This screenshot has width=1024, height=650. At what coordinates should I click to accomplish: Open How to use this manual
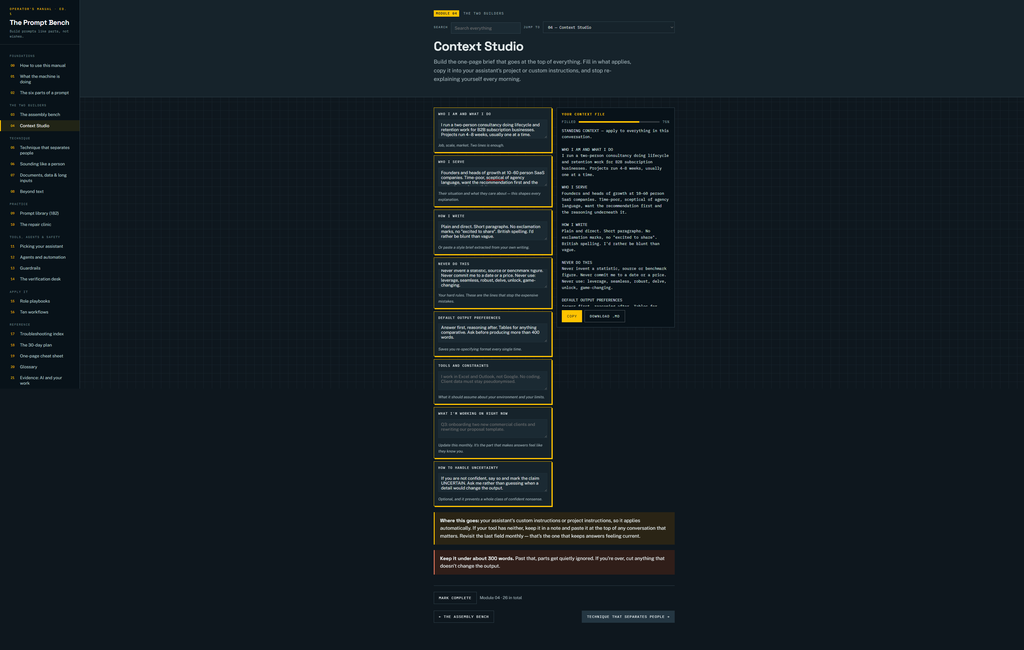pos(42,65)
